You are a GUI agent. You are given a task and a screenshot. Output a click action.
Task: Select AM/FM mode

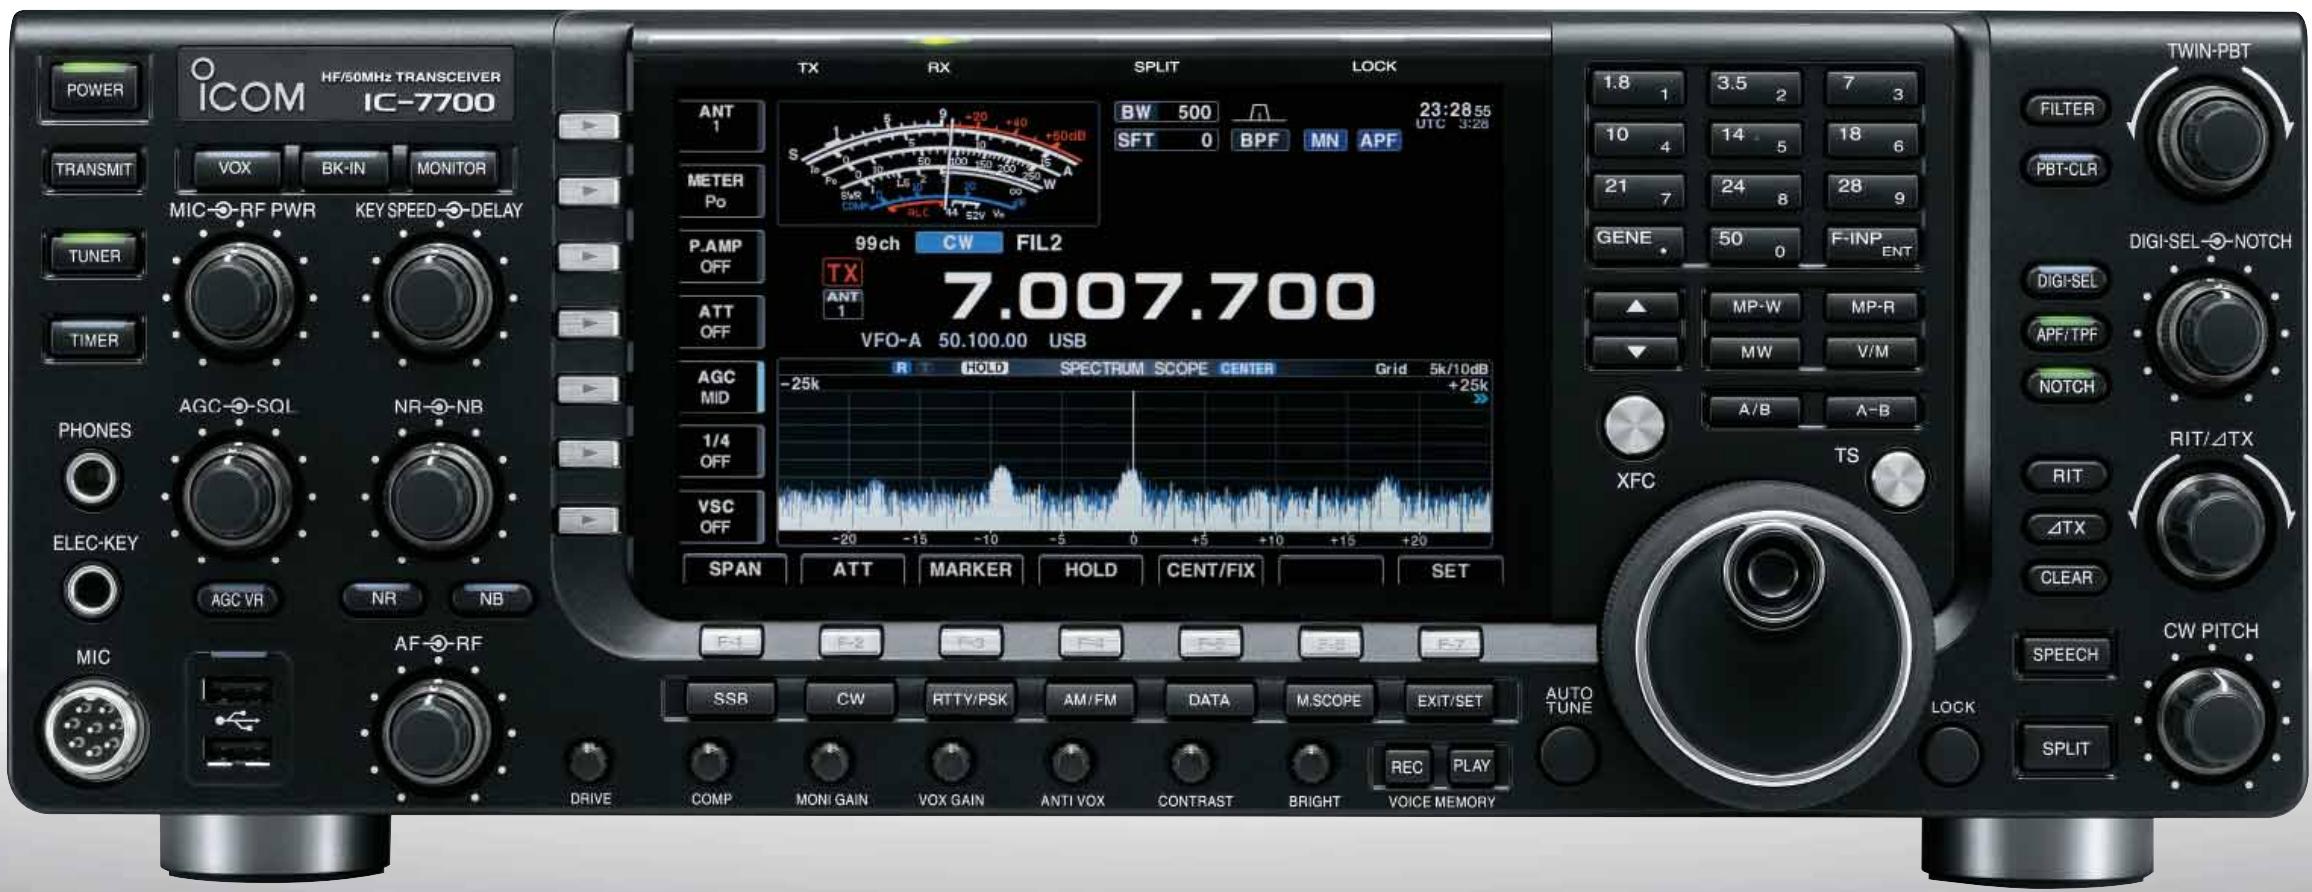click(1090, 699)
